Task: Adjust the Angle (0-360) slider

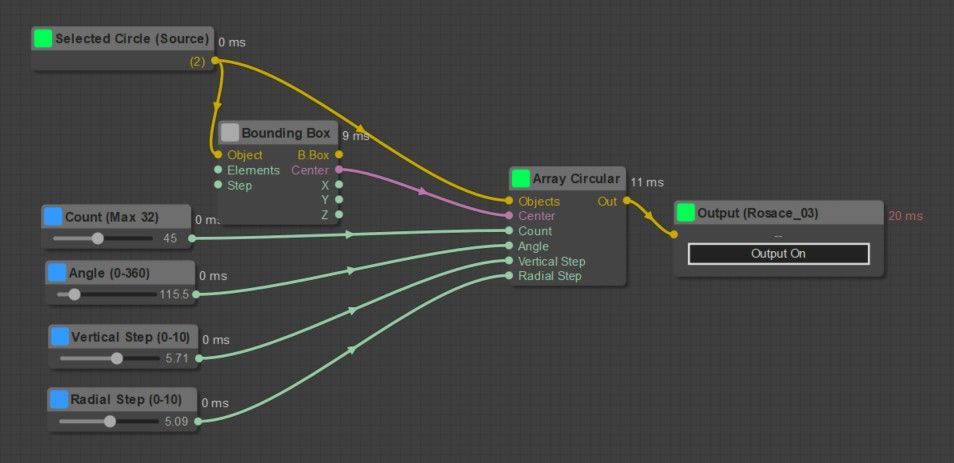Action: 106,294
